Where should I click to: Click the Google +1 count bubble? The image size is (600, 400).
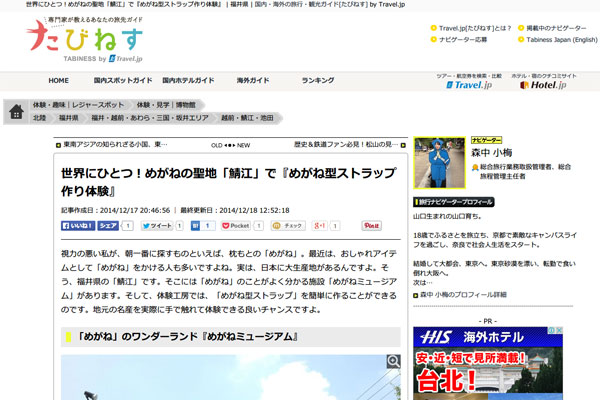coord(335,226)
